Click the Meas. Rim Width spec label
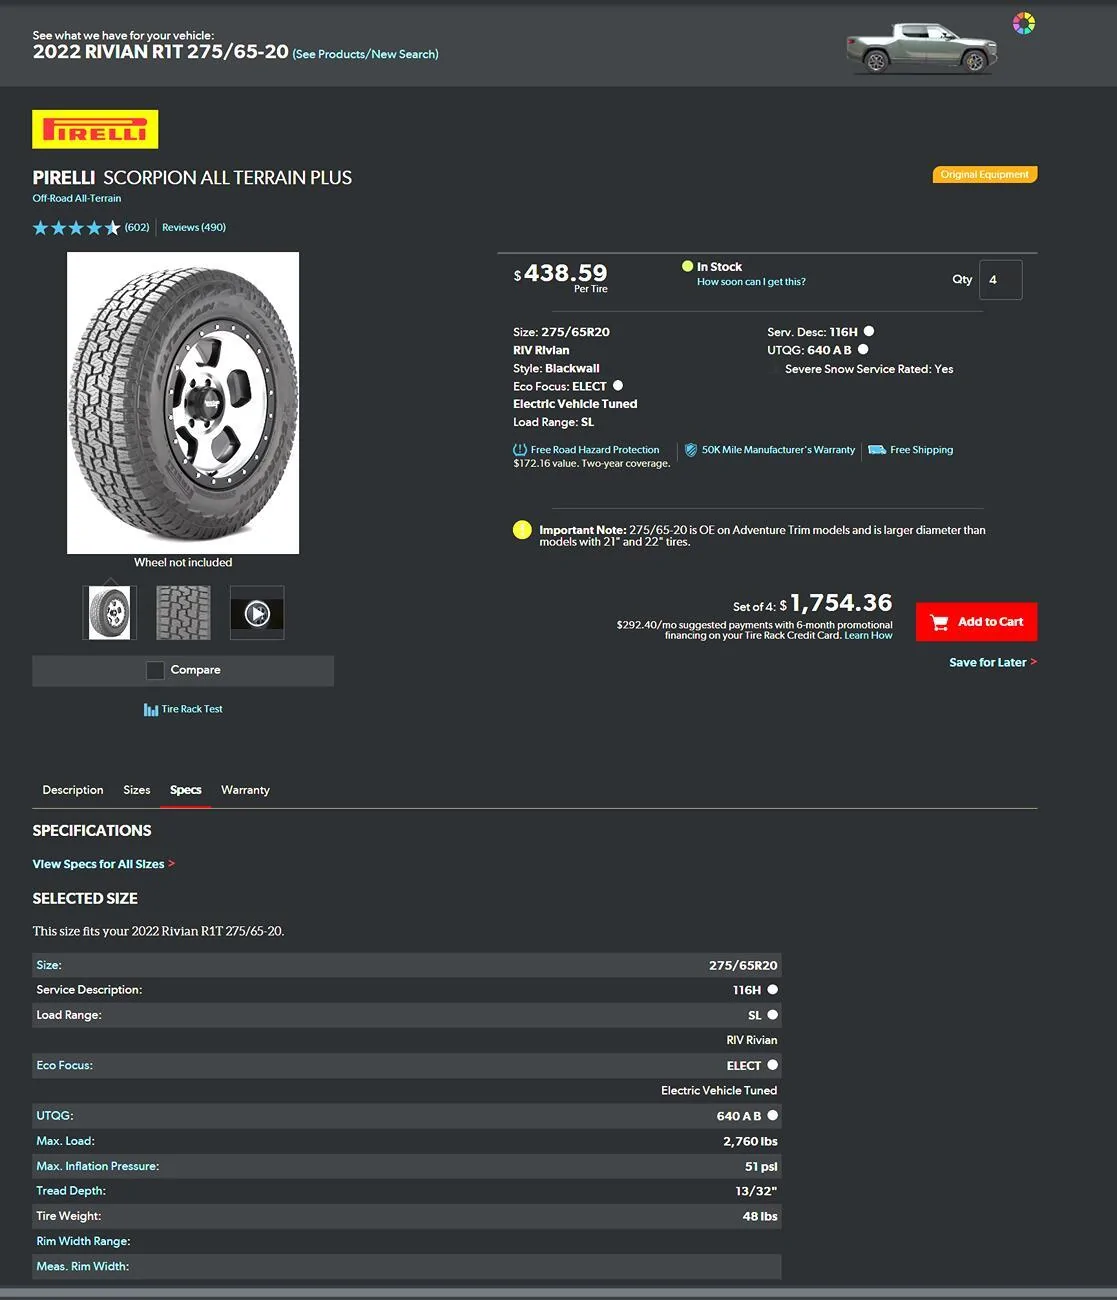1117x1300 pixels. [x=83, y=1266]
